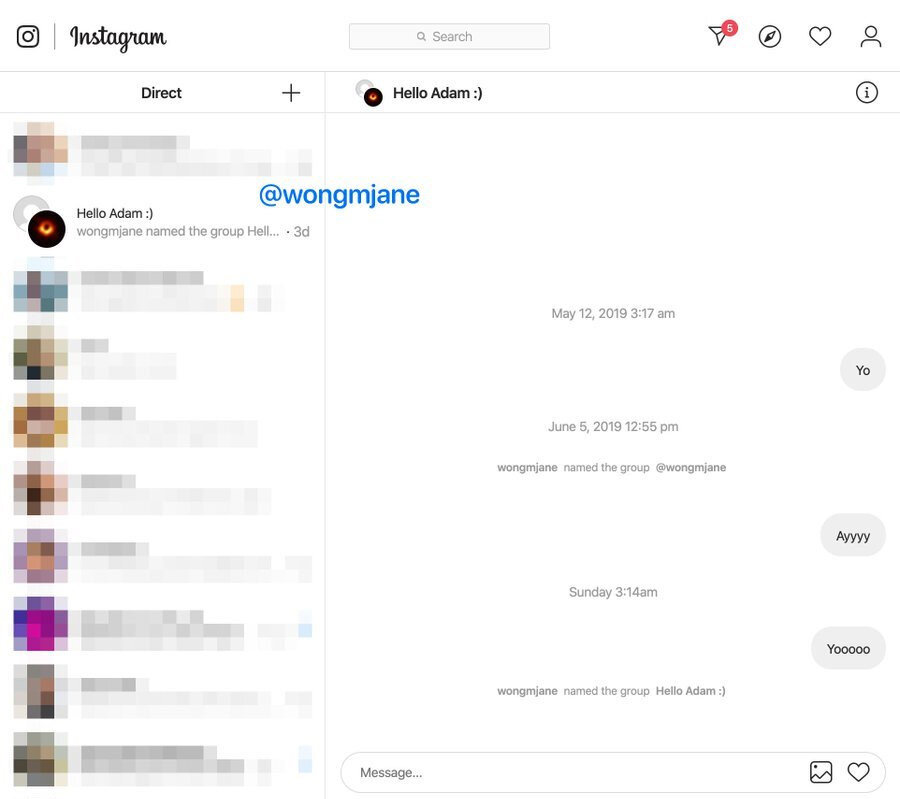Click the Message... input field
The height and width of the screenshot is (799, 900).
tap(613, 773)
